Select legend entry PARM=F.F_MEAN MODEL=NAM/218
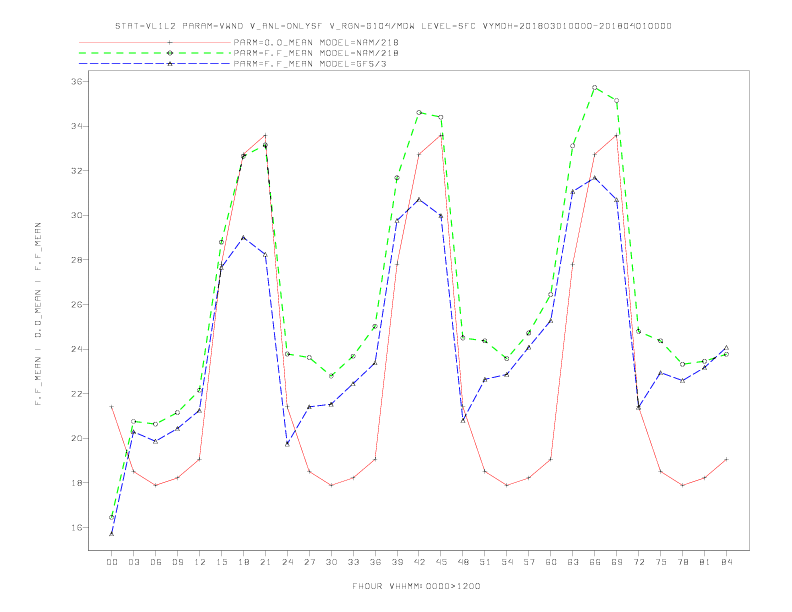792x612 pixels. coord(316,53)
